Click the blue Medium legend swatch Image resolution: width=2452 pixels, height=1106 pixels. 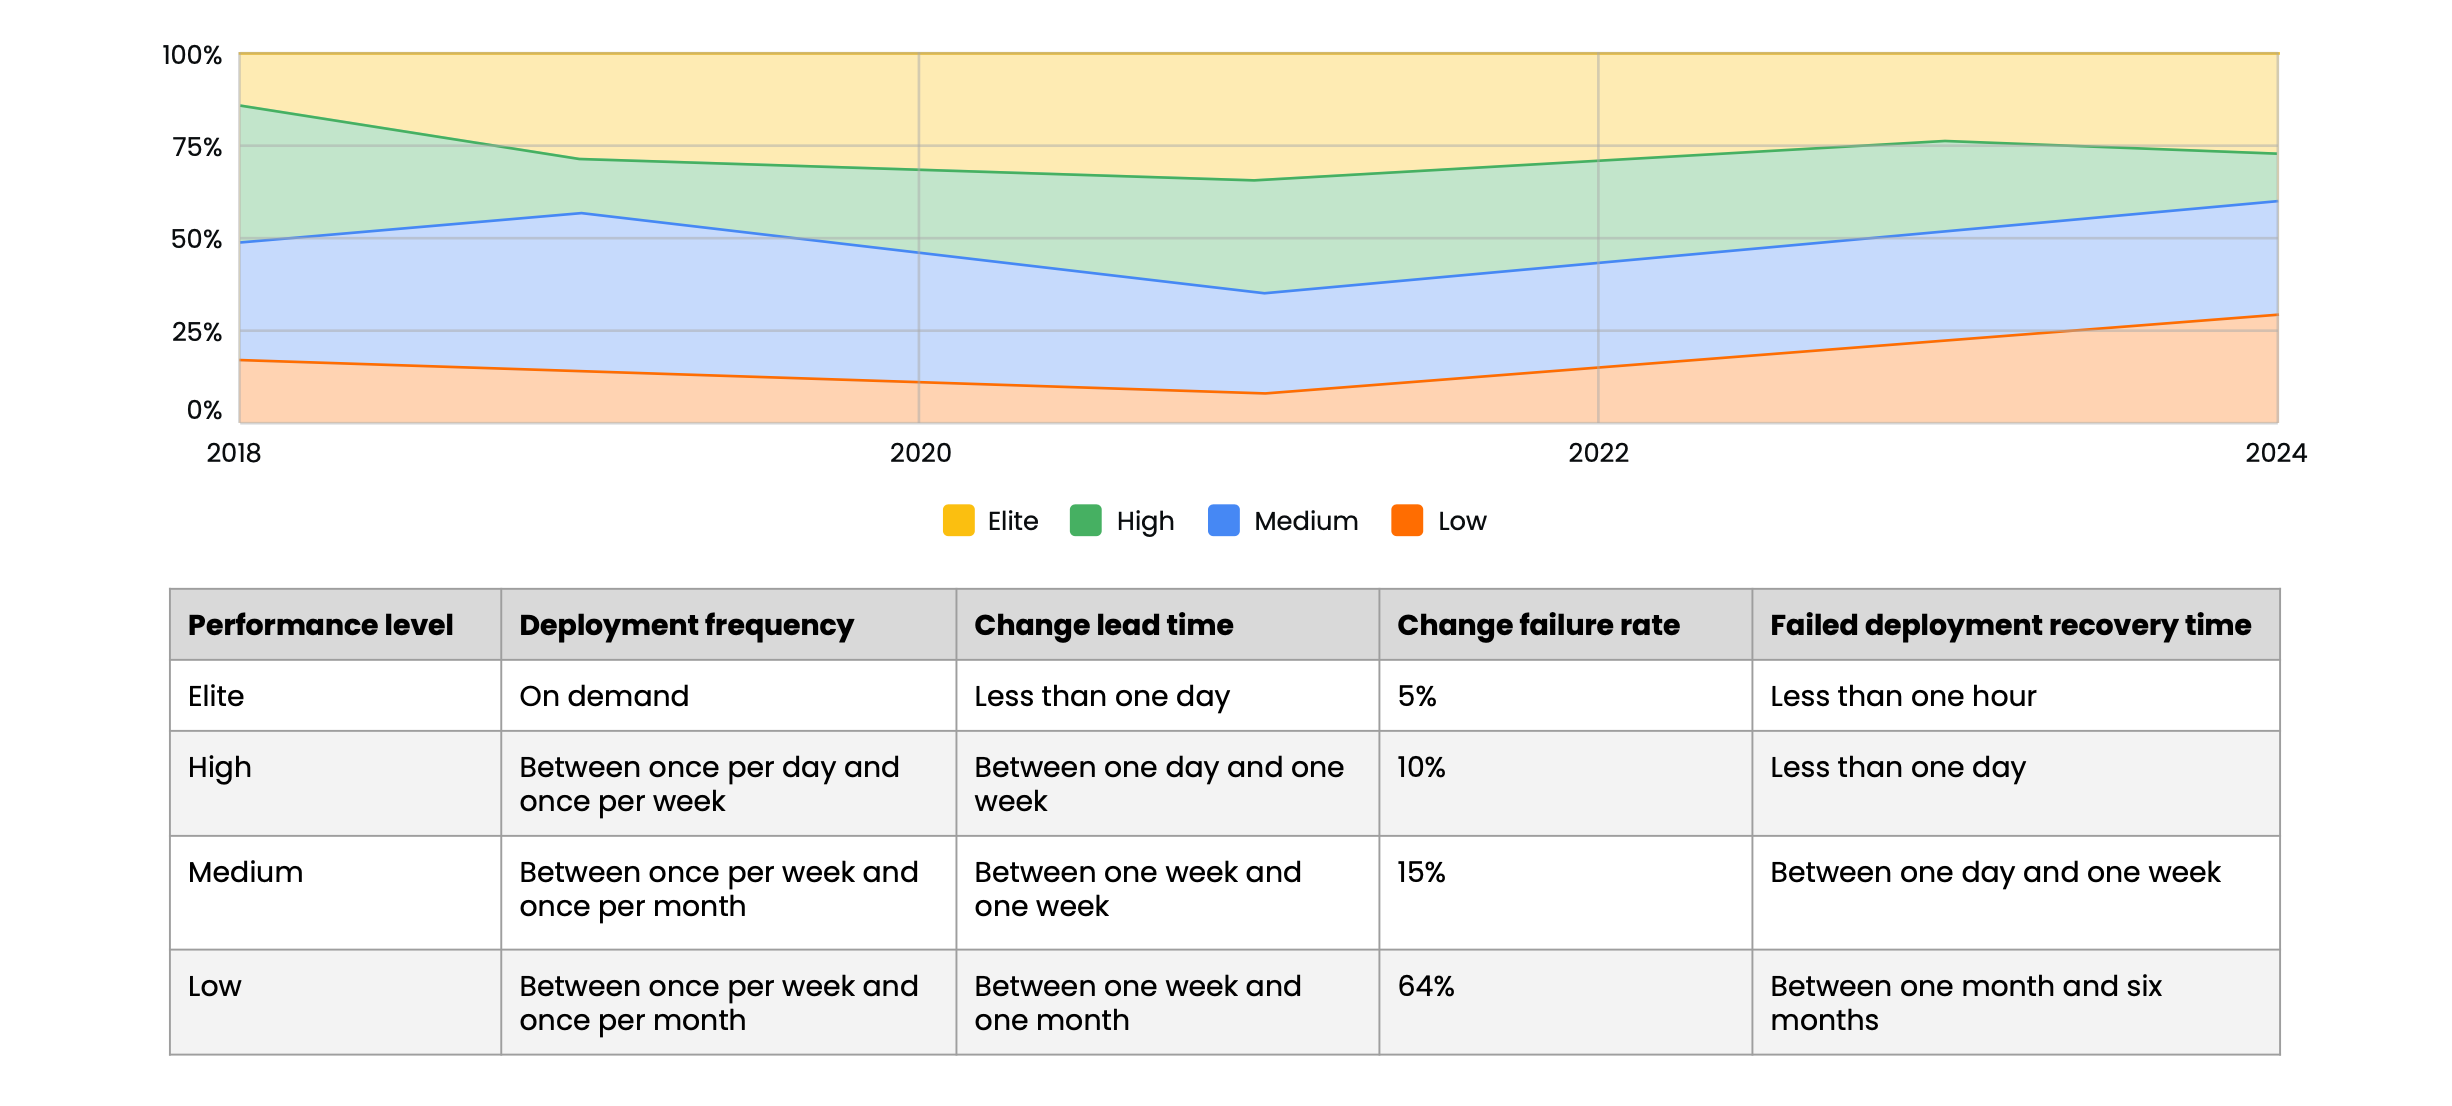[x=1223, y=521]
